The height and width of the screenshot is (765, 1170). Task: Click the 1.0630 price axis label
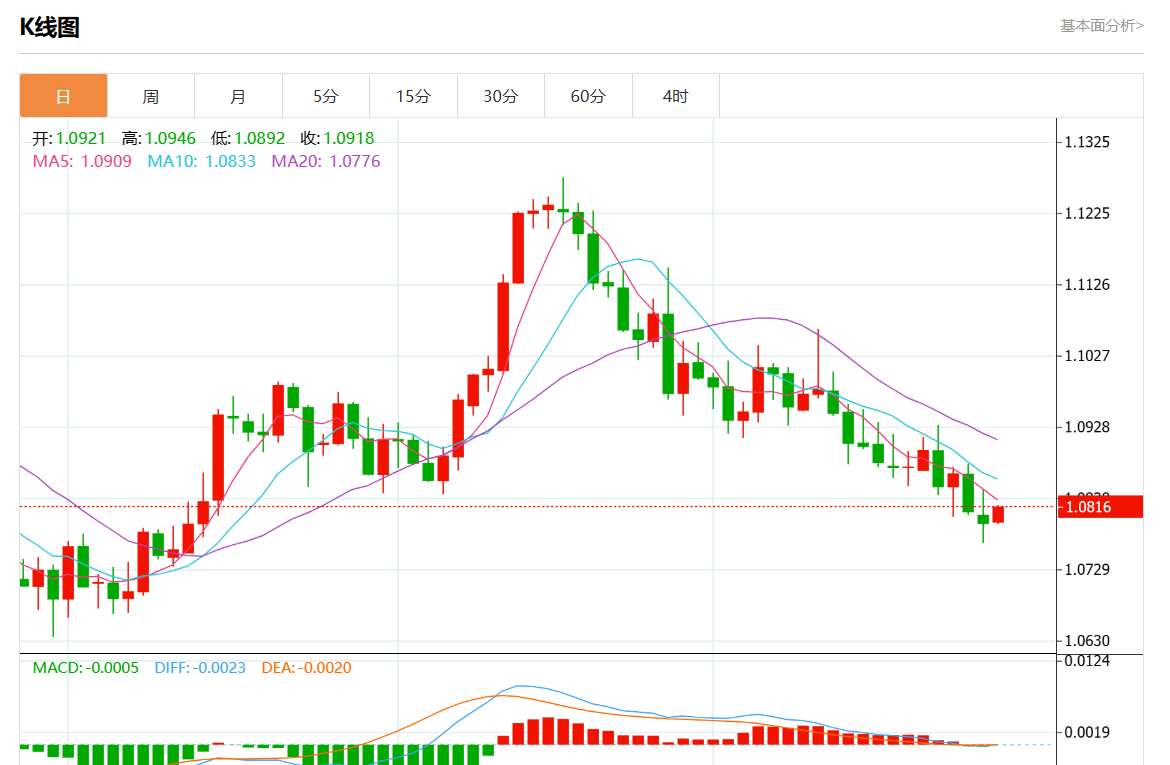pos(1087,640)
